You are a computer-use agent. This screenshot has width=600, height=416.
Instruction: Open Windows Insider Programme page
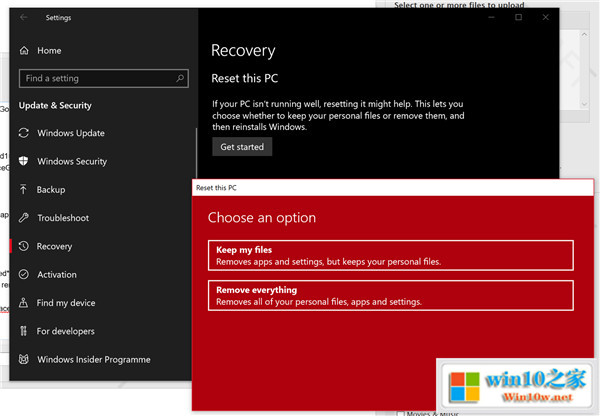point(94,359)
